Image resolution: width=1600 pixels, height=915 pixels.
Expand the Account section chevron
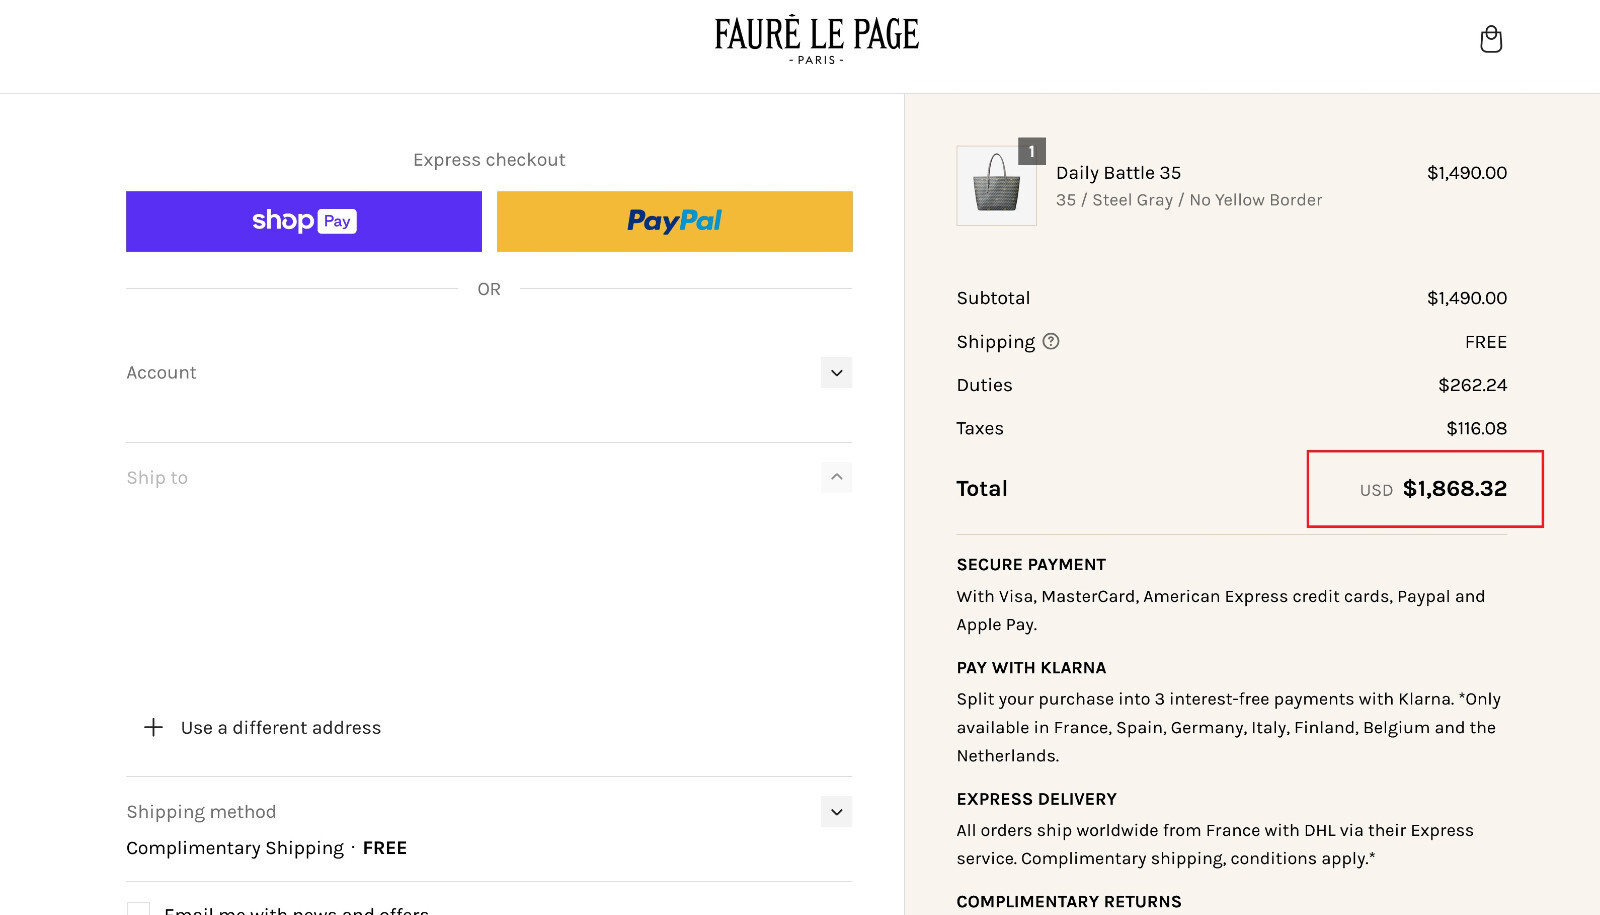pos(837,373)
